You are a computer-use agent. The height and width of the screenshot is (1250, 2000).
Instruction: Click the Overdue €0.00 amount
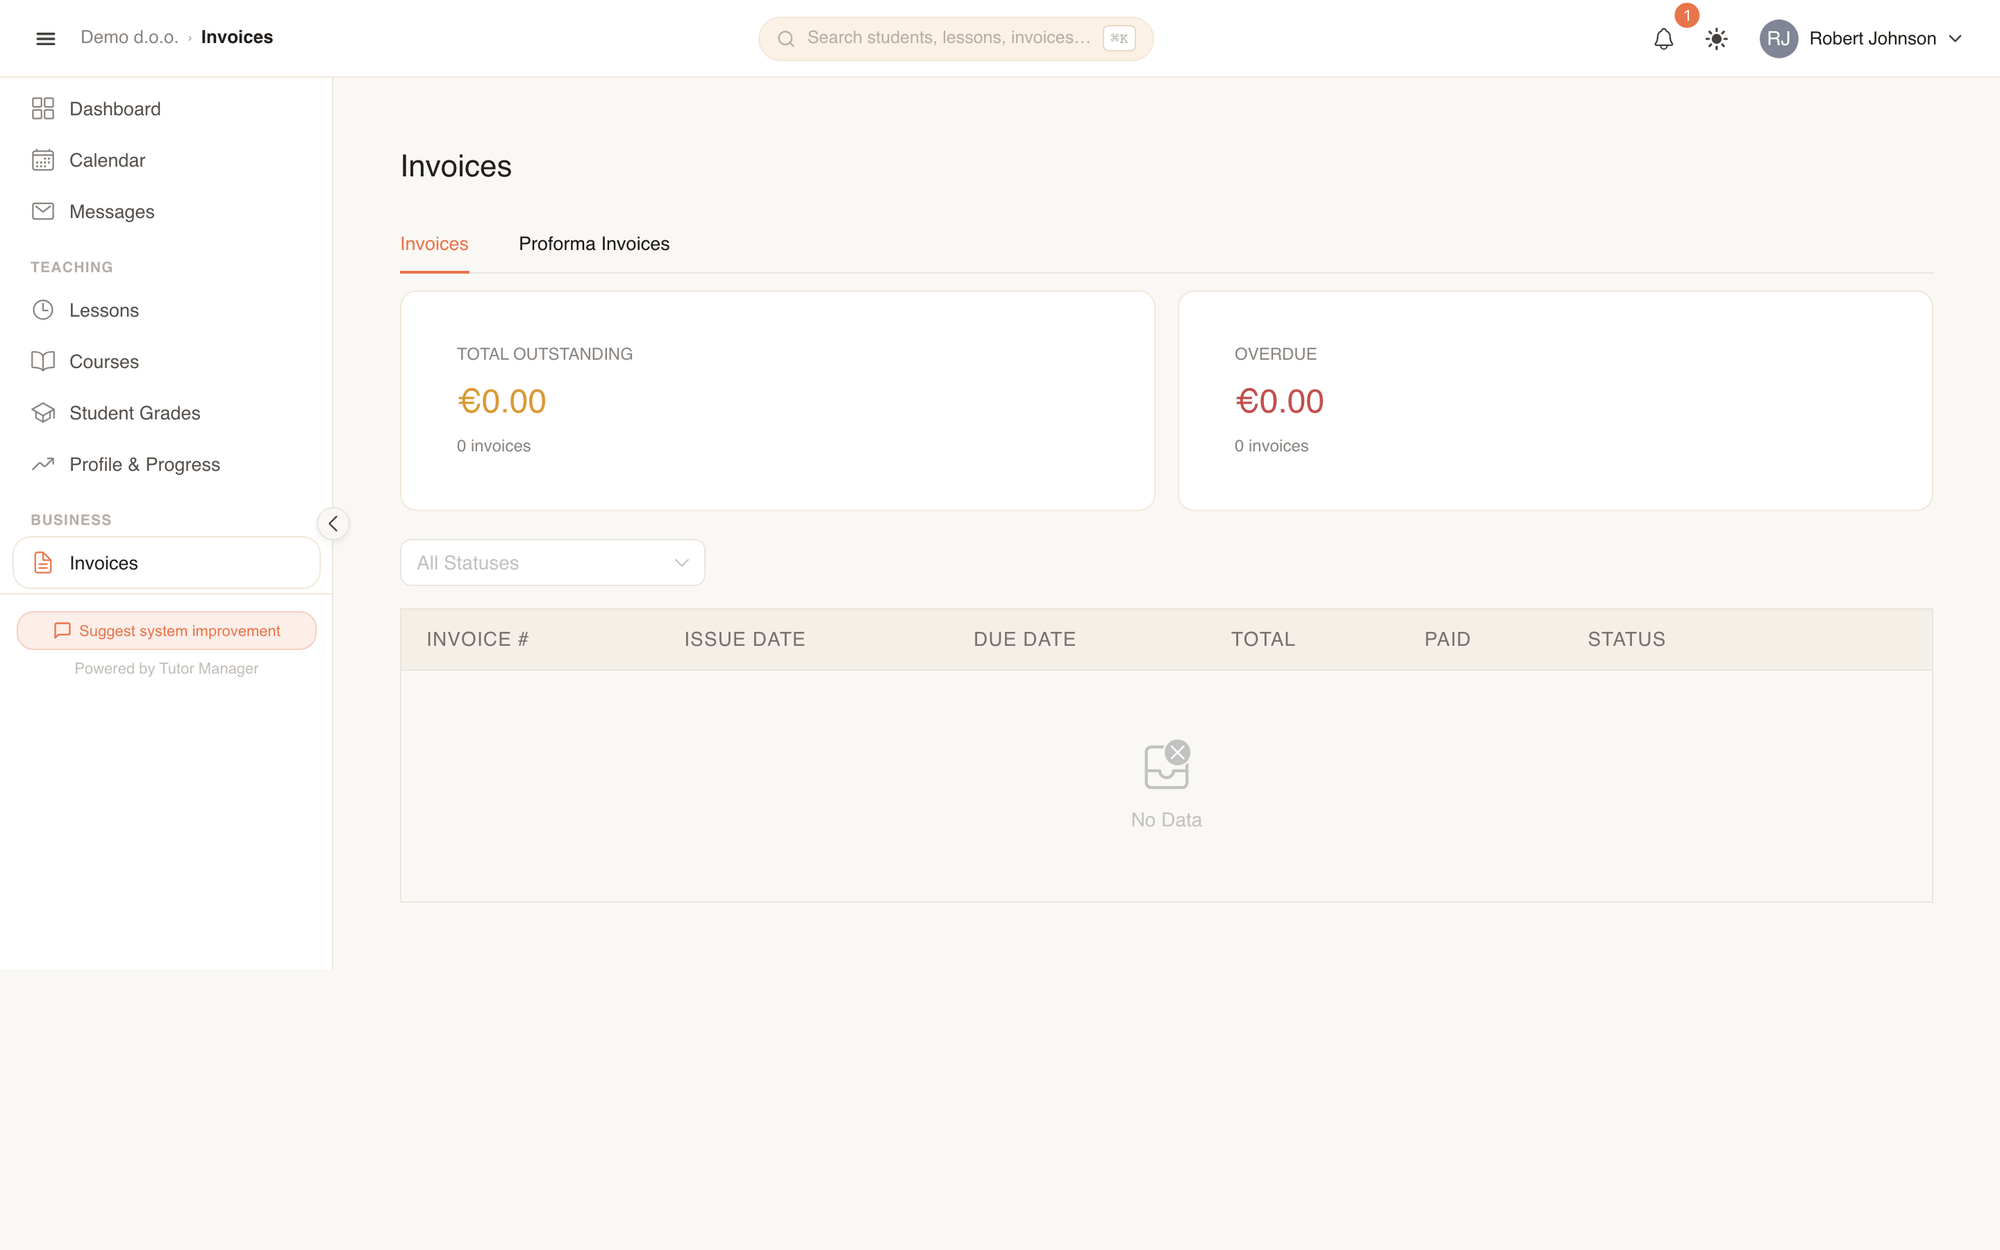[x=1279, y=401]
